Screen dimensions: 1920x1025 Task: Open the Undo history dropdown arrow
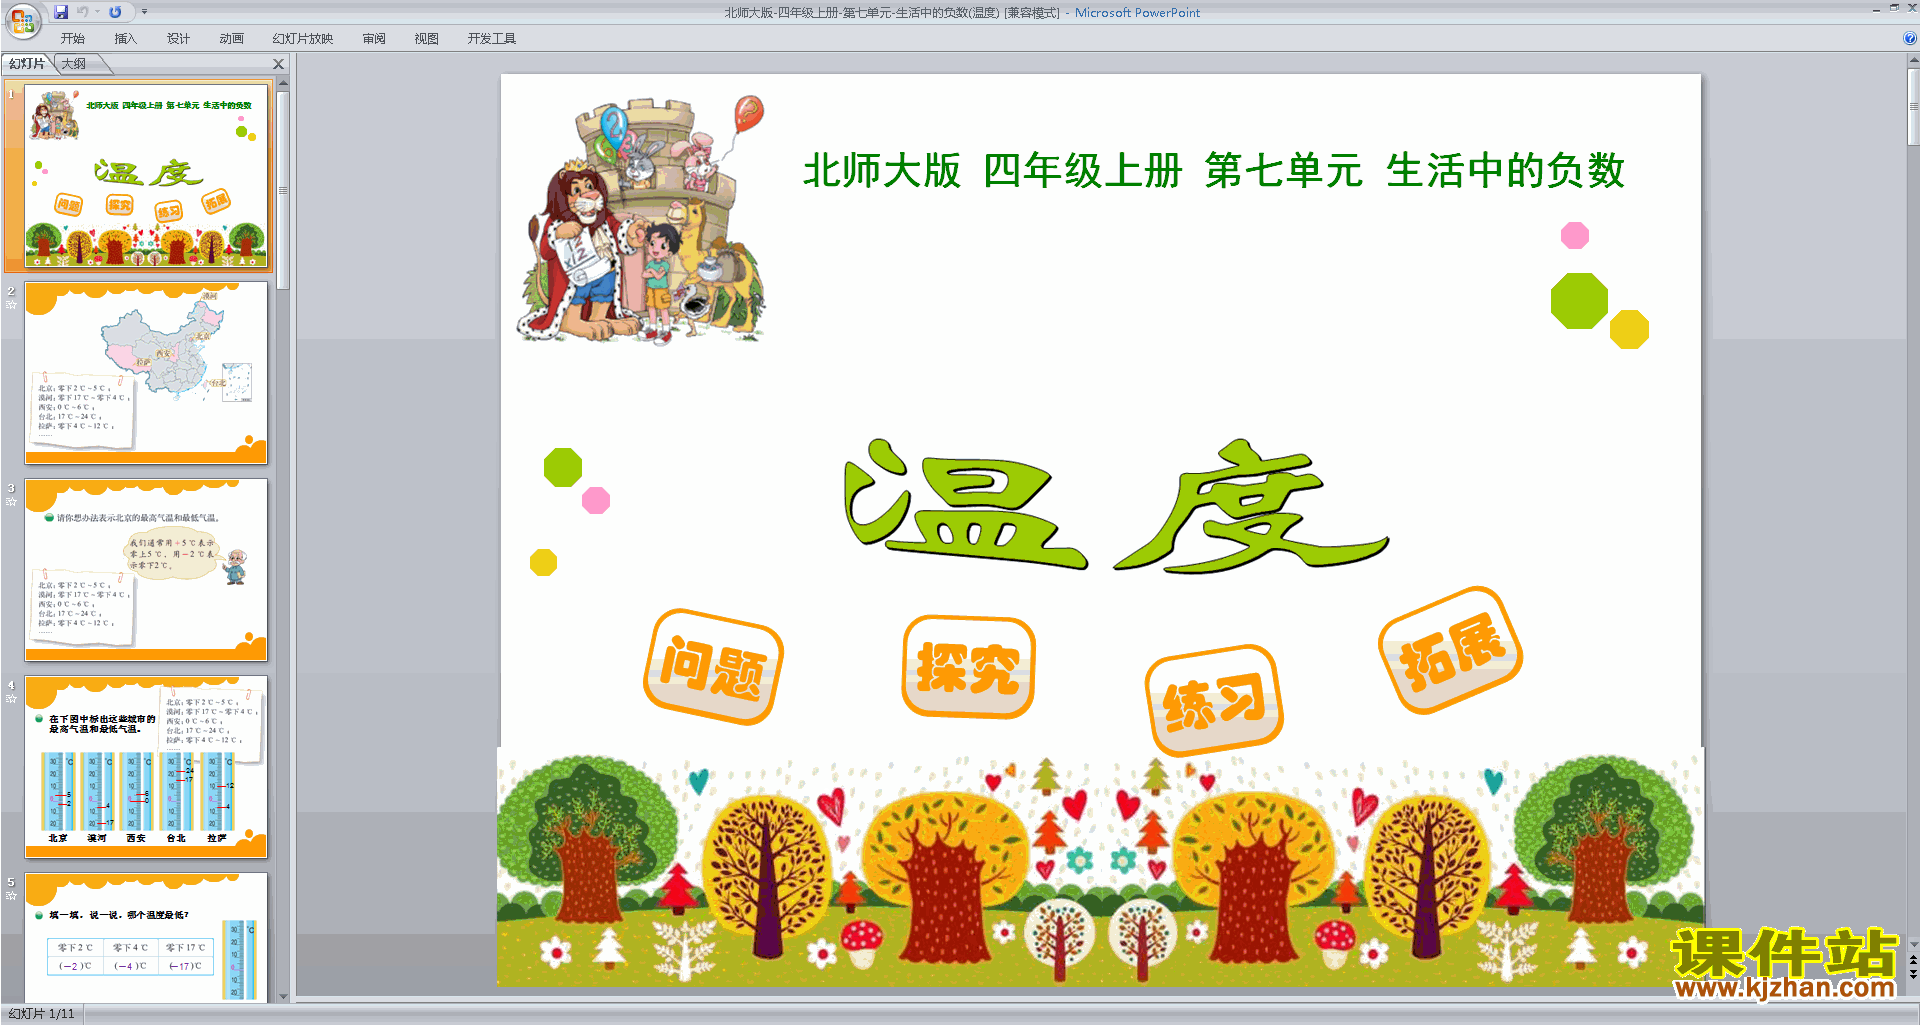97,12
